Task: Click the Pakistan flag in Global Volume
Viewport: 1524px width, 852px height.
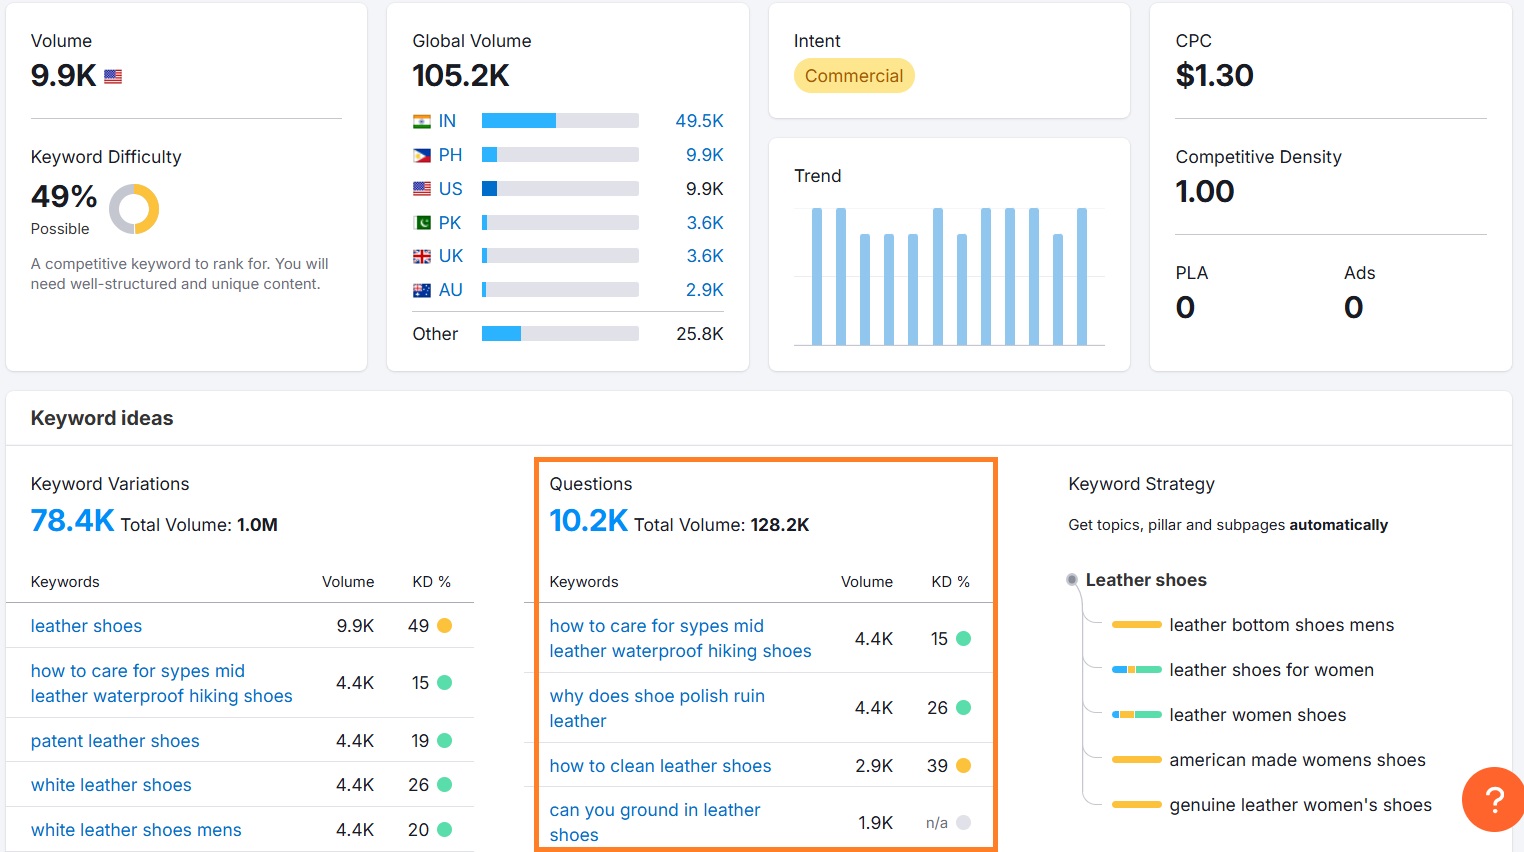Action: (424, 221)
